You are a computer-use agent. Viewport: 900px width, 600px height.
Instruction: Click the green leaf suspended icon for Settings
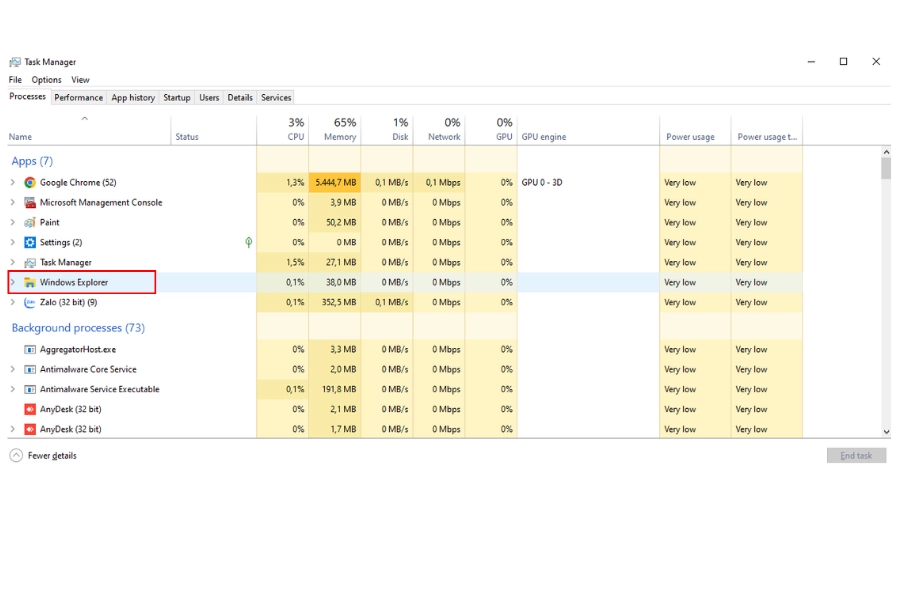pos(249,242)
